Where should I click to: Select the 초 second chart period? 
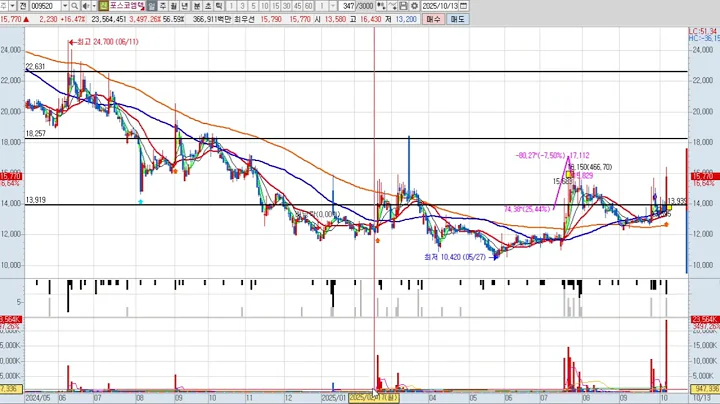(x=208, y=6)
